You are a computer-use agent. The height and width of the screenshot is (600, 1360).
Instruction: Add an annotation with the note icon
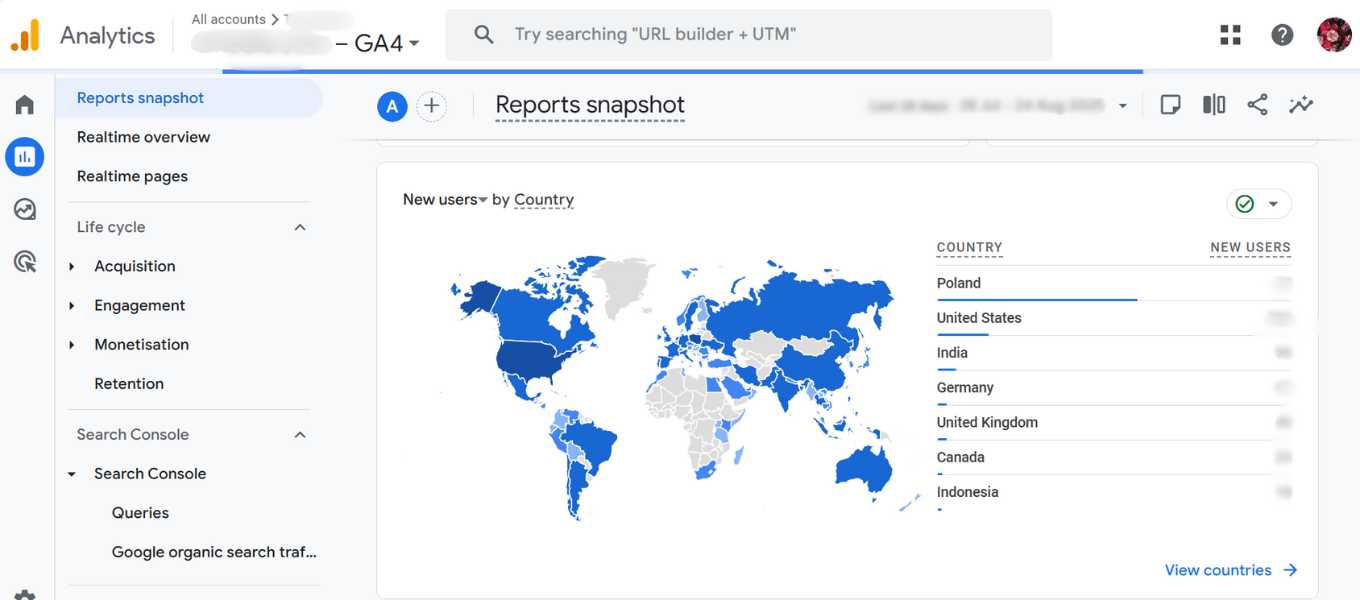click(x=1170, y=104)
